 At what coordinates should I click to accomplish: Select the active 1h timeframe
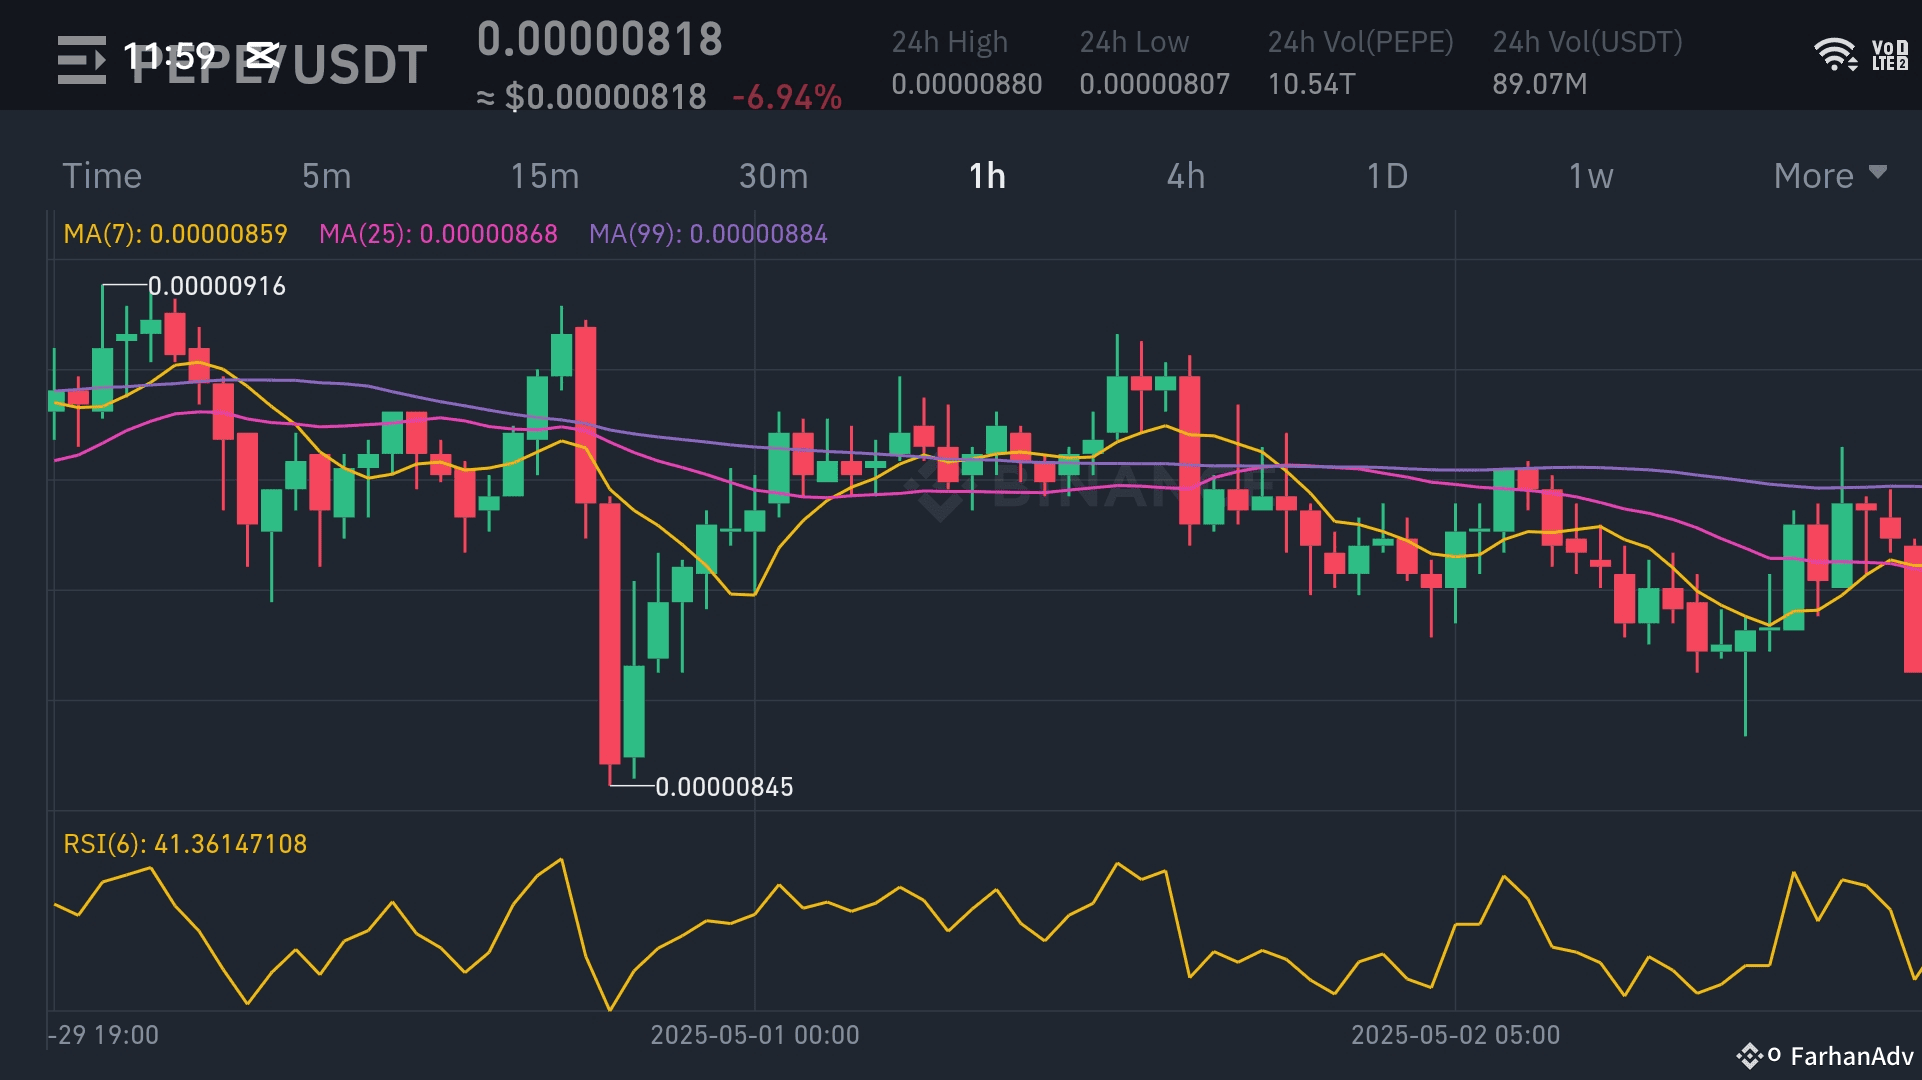(x=987, y=176)
